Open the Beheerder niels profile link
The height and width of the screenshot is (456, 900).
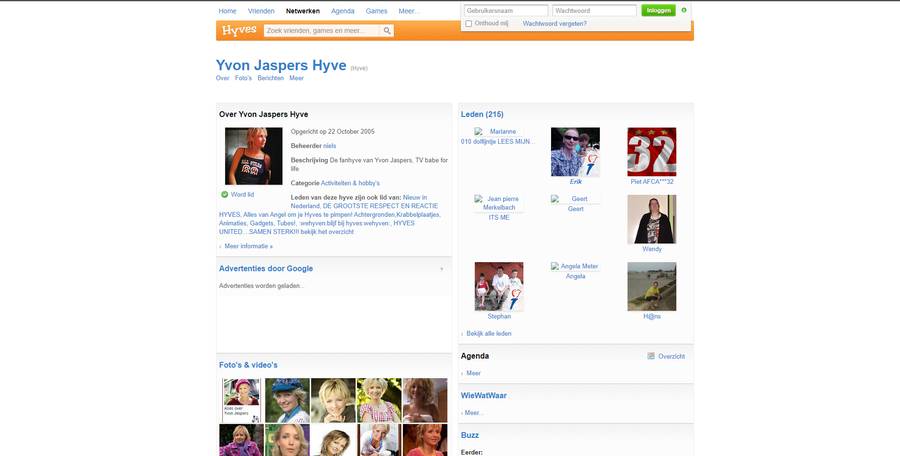[x=329, y=146]
